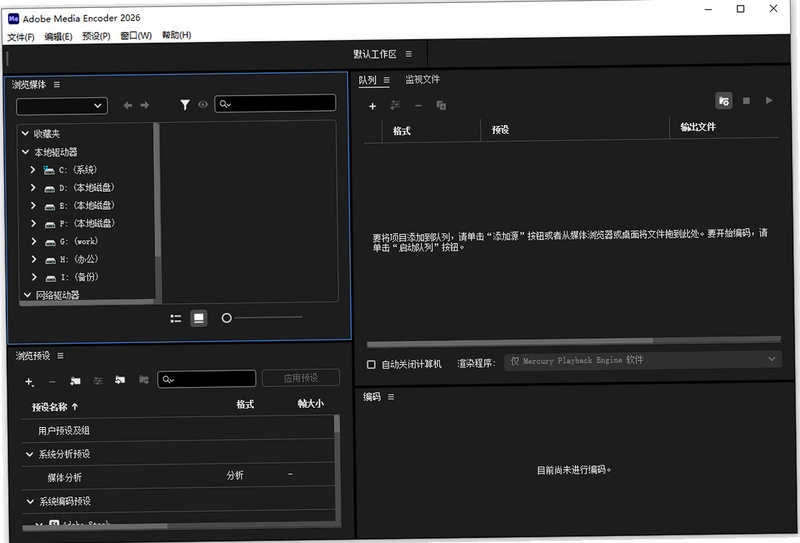Click the thumbnail size slider handle
The height and width of the screenshot is (543, 800).
(x=227, y=318)
